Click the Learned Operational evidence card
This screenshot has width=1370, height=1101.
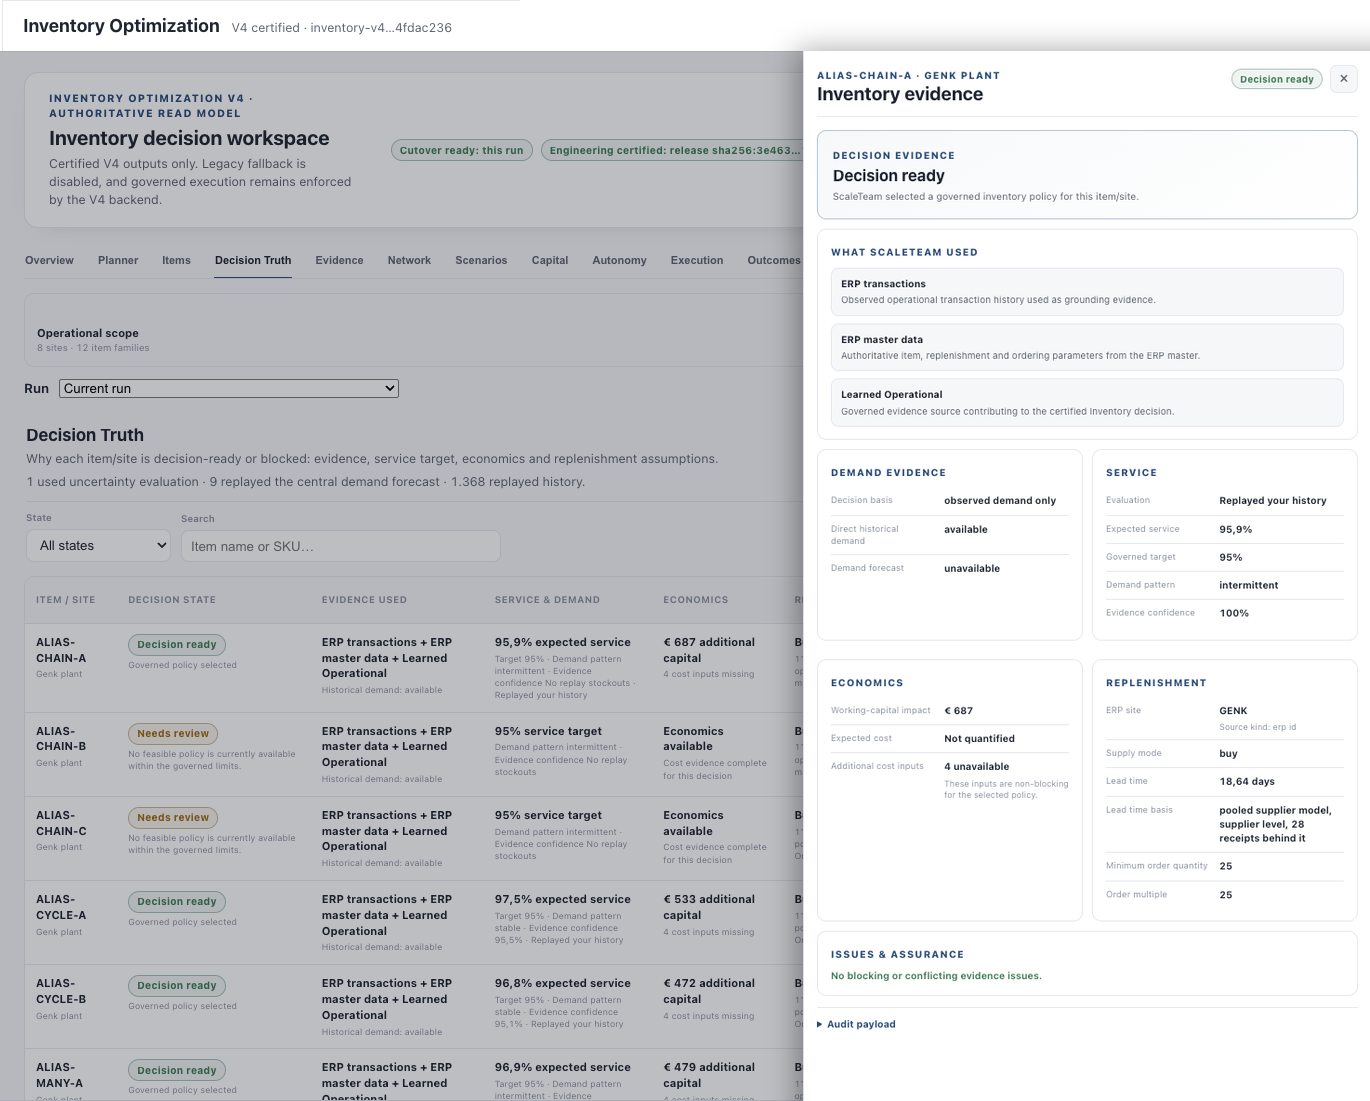(x=1087, y=402)
